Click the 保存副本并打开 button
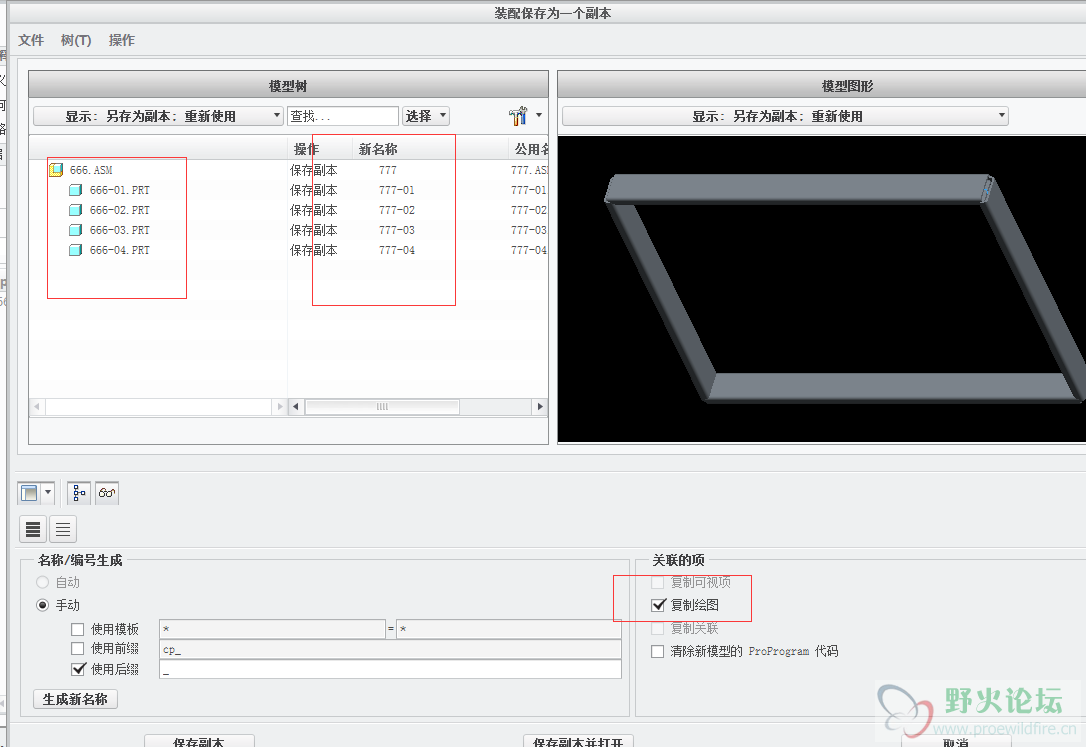This screenshot has width=1086, height=747. 578,741
